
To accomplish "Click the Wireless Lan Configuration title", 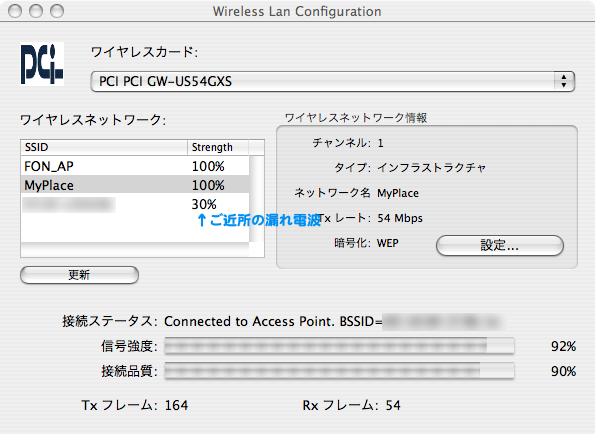I will point(297,11).
